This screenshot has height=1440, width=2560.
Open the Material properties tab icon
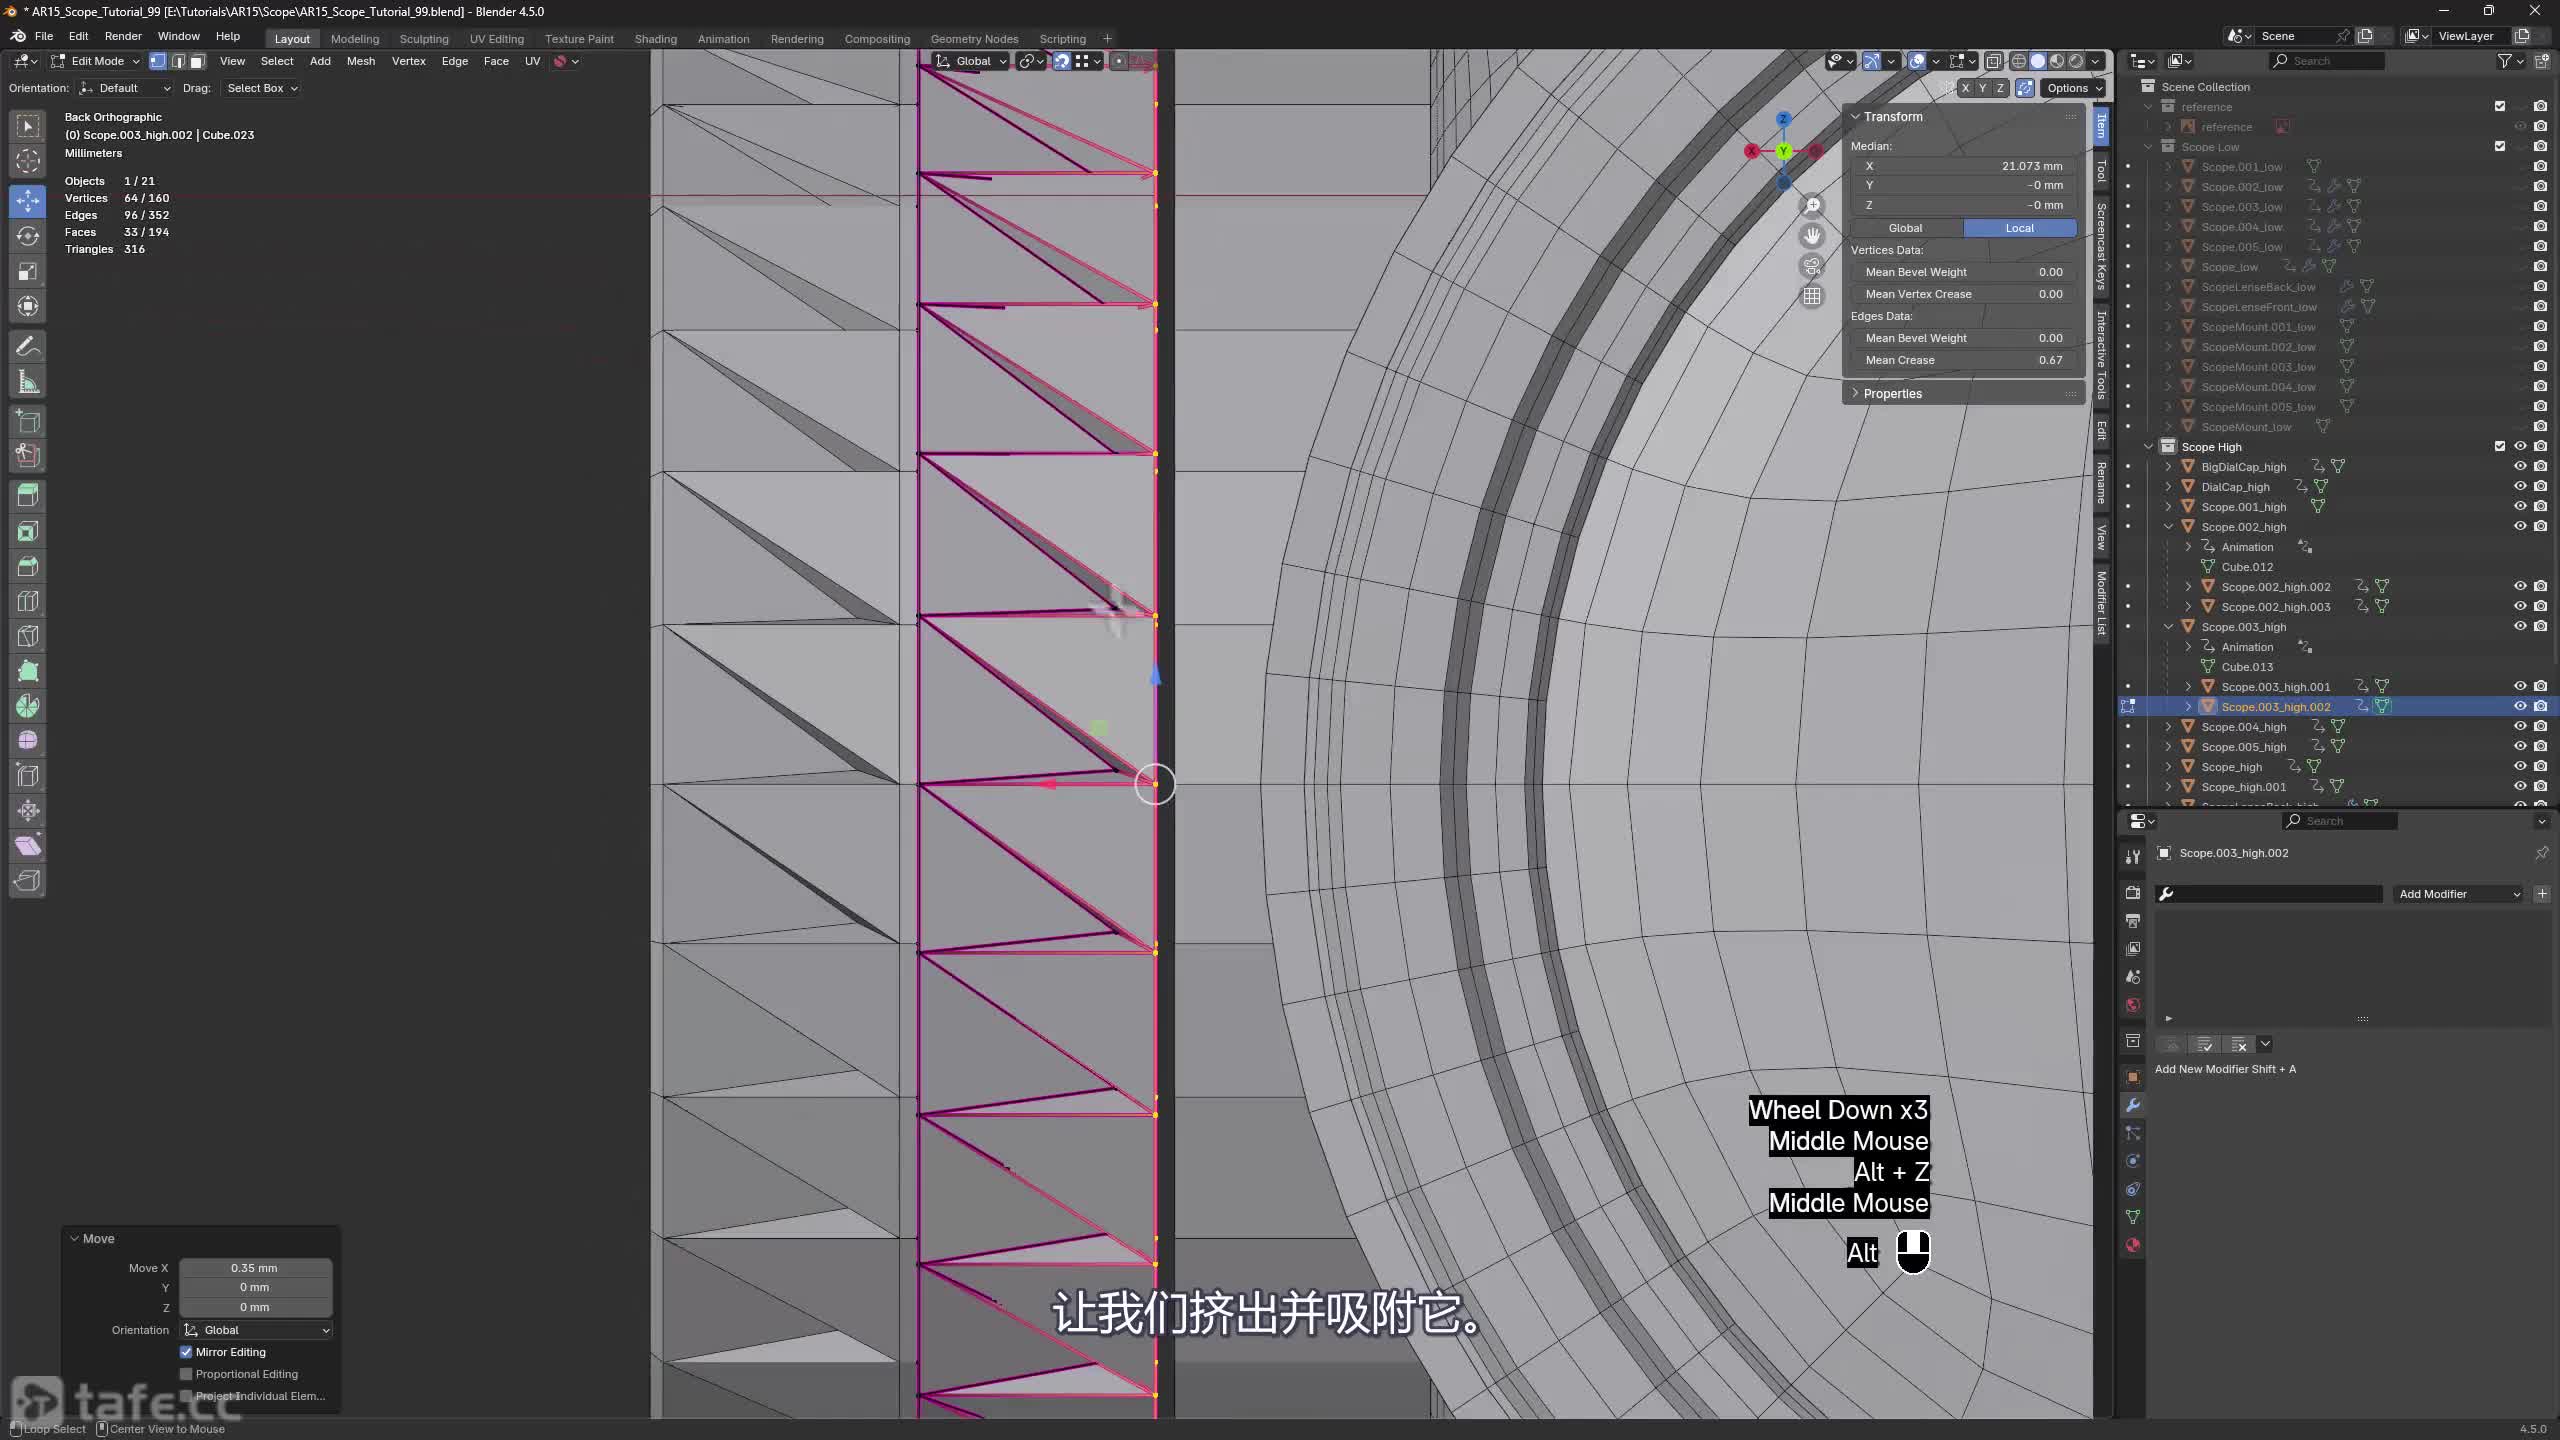(x=2132, y=1245)
